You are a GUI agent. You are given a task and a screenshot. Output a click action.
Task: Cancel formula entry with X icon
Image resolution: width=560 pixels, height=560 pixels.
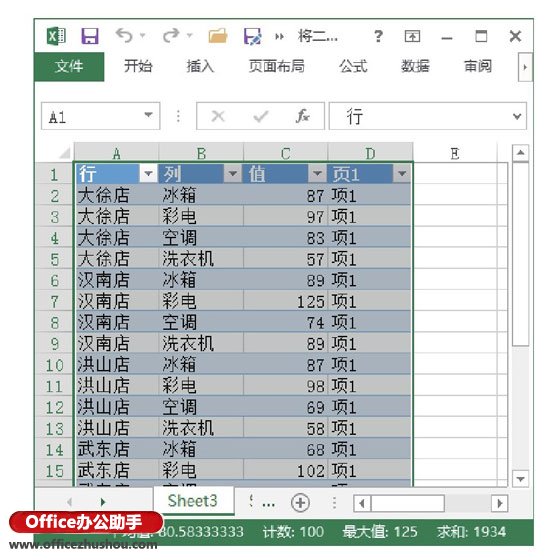[218, 116]
